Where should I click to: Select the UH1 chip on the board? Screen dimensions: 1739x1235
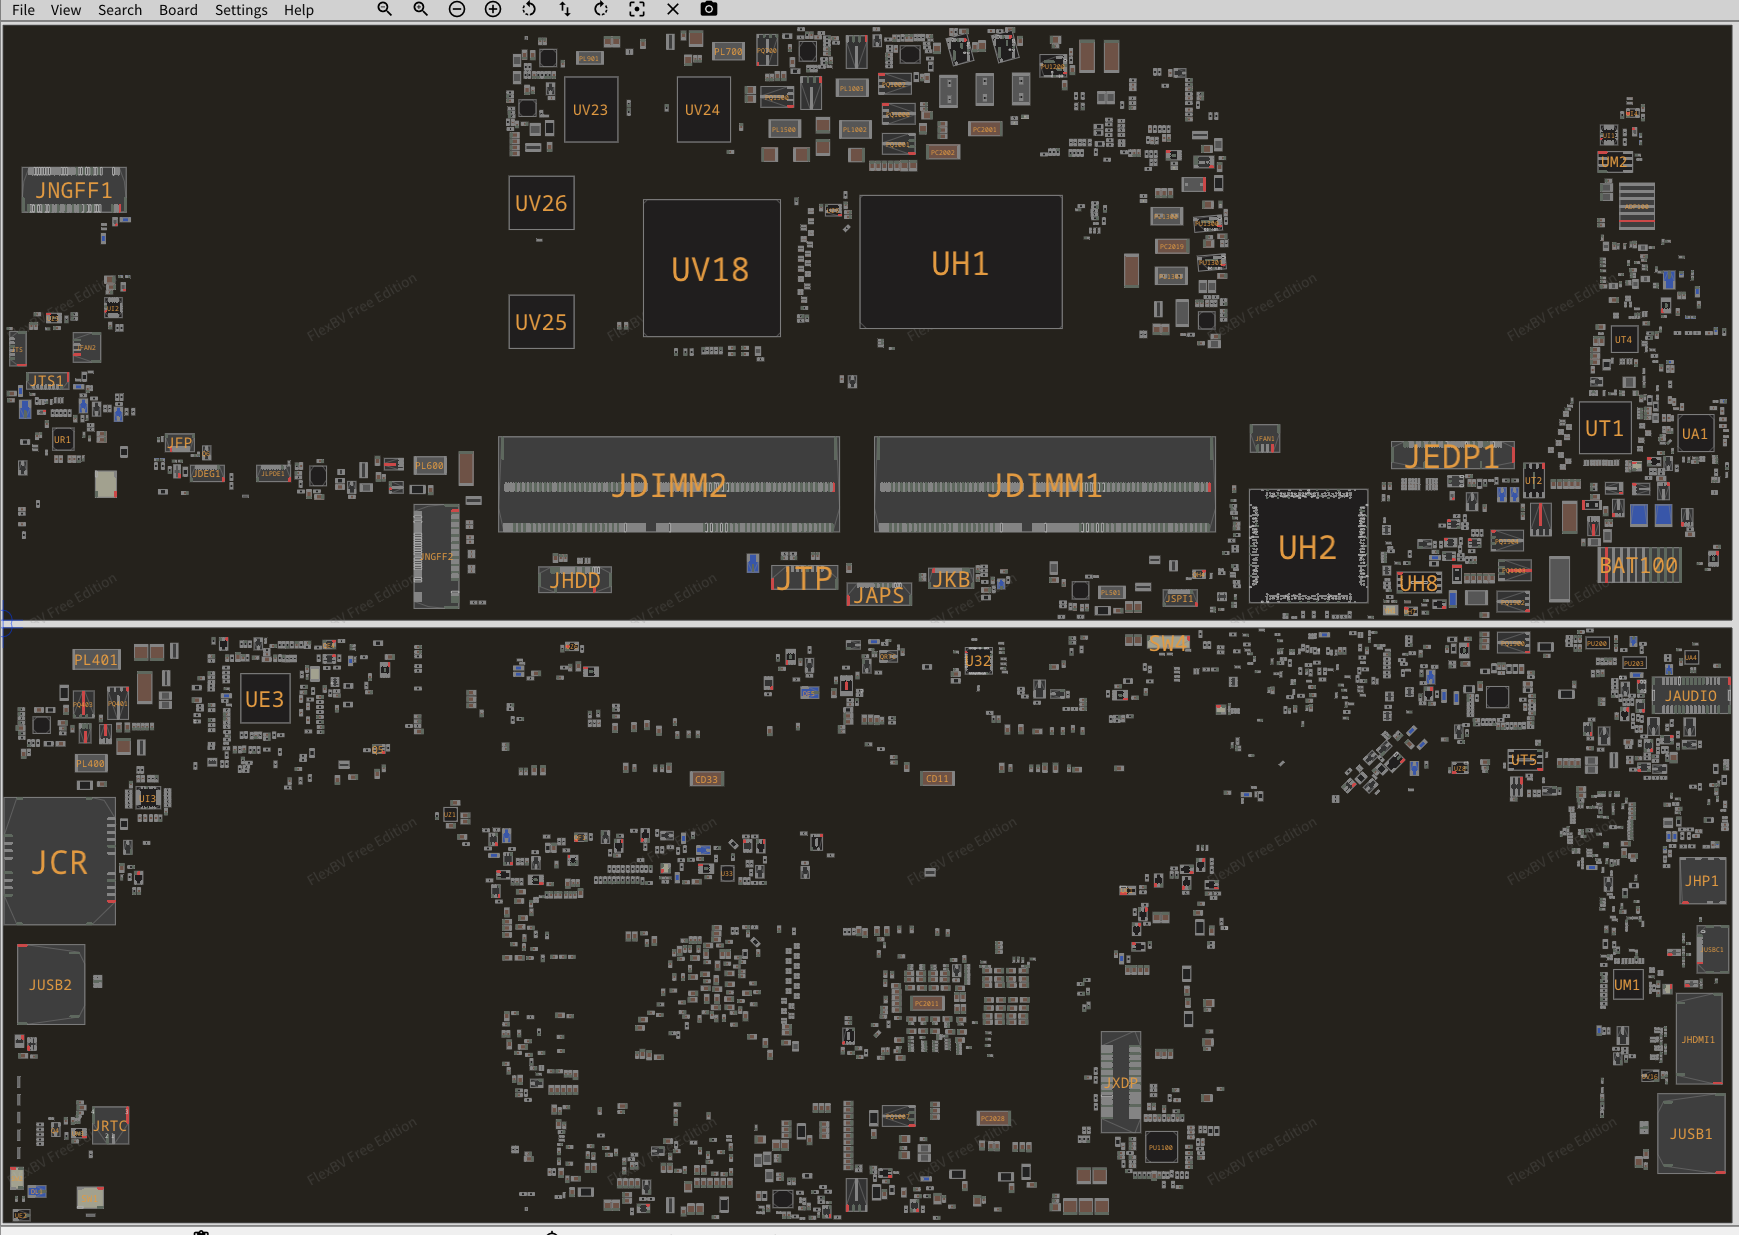(x=960, y=263)
